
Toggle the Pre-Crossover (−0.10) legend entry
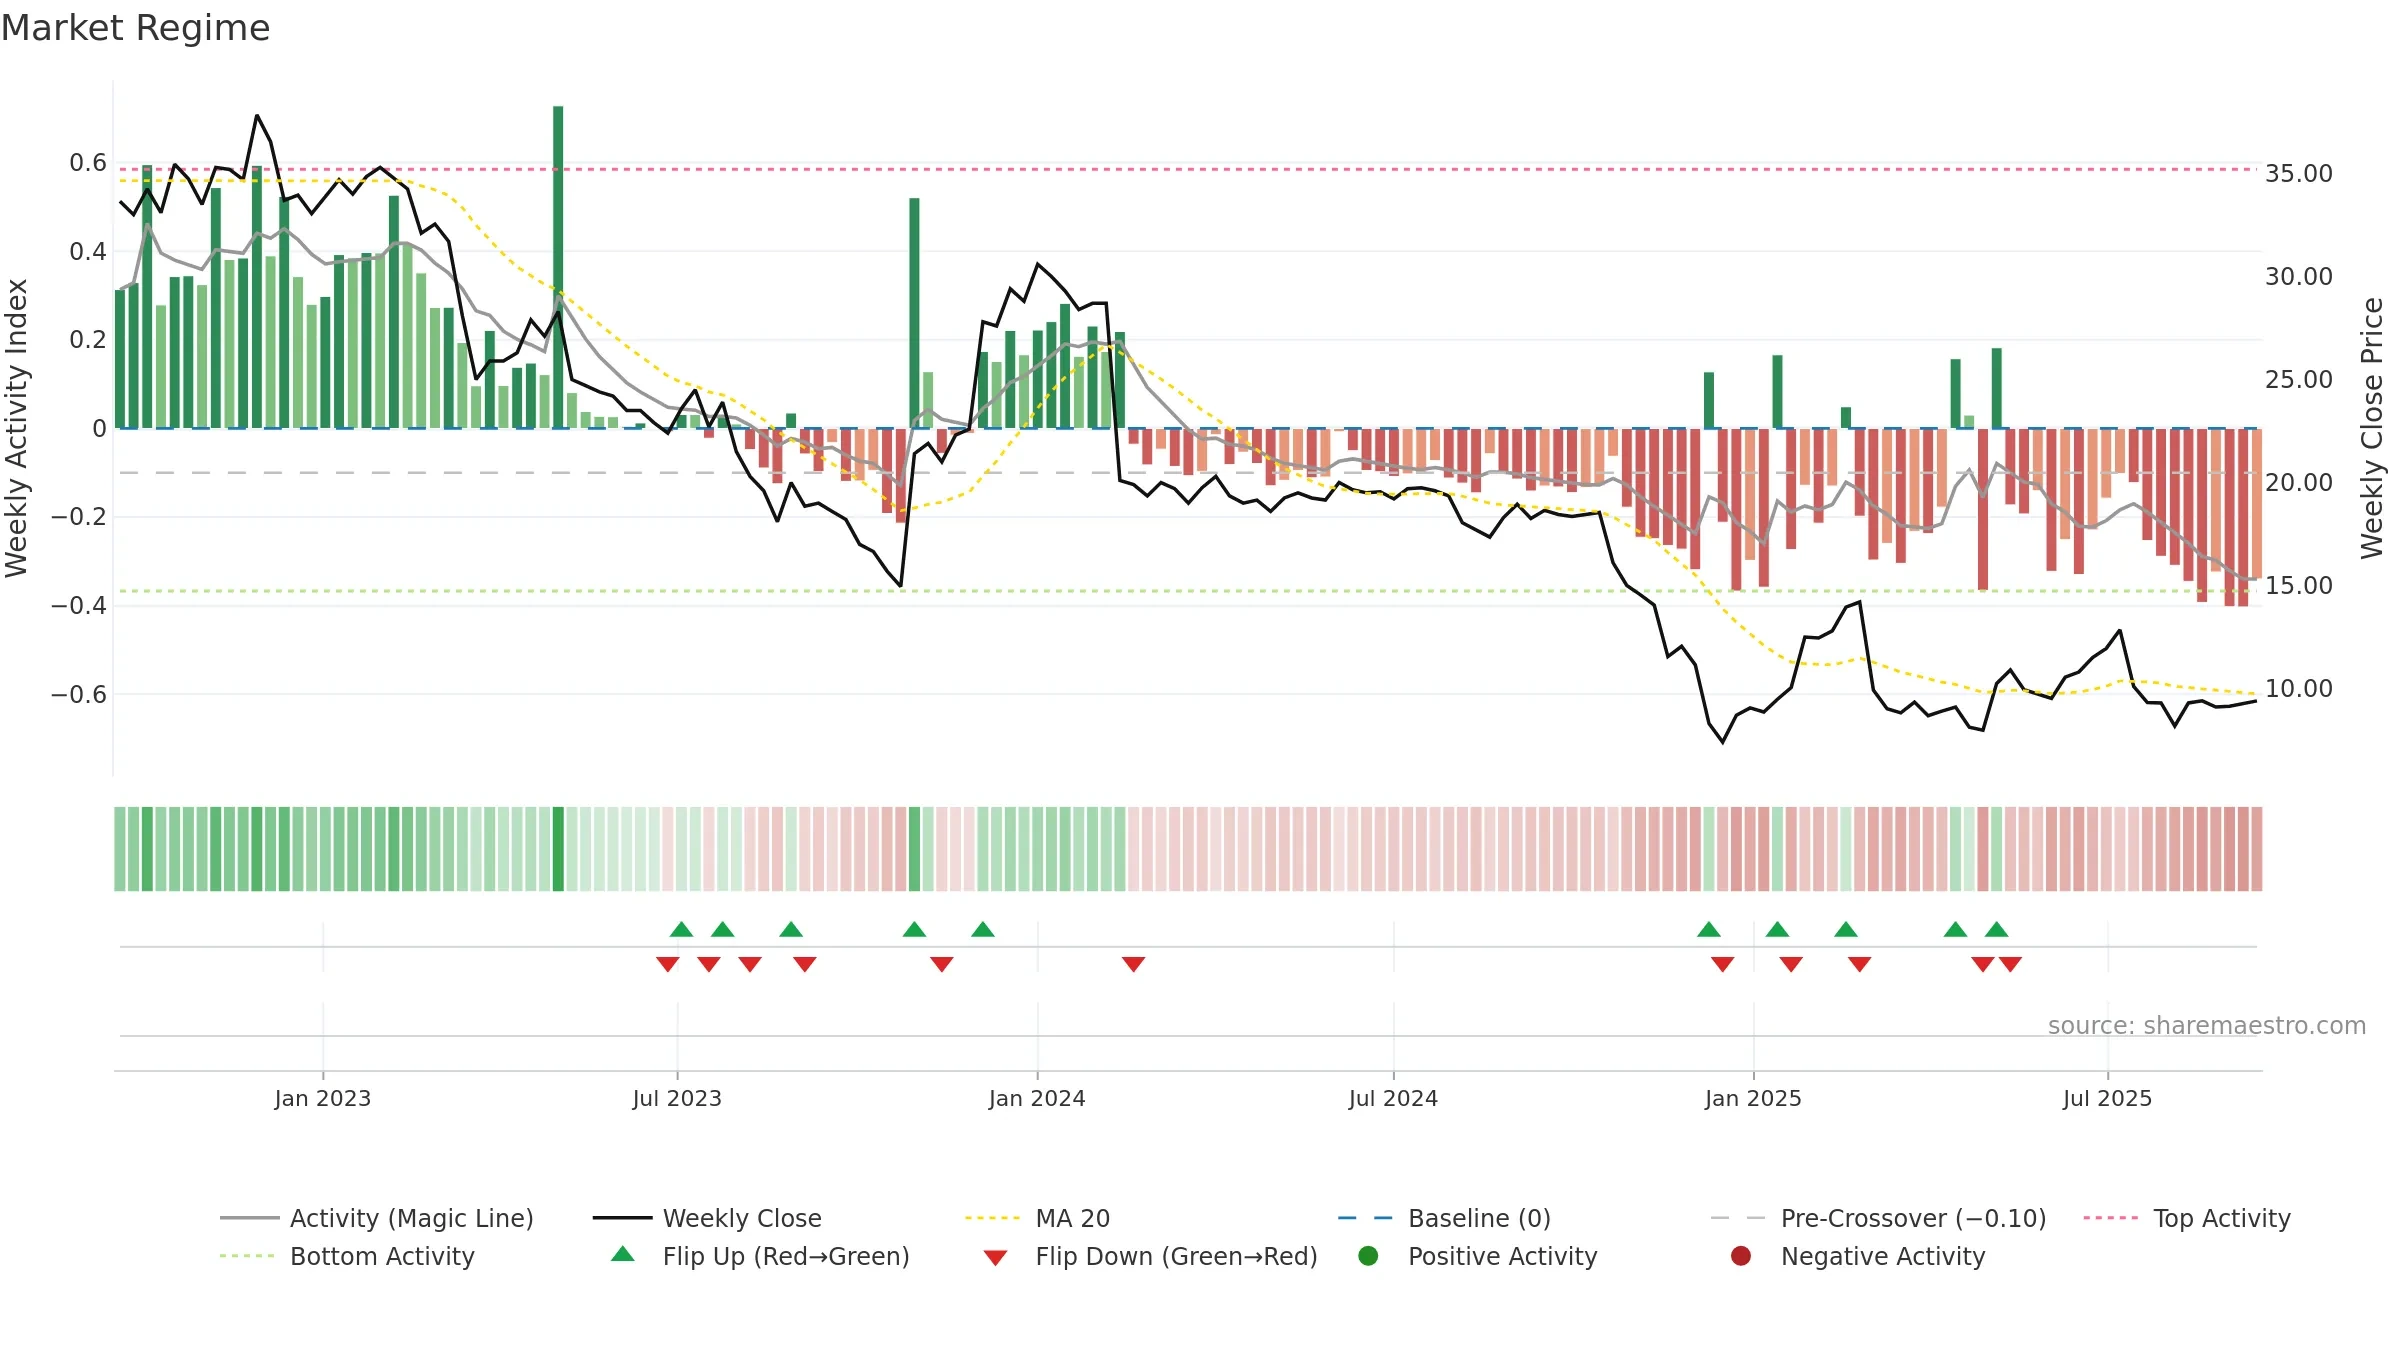tap(1878, 1218)
